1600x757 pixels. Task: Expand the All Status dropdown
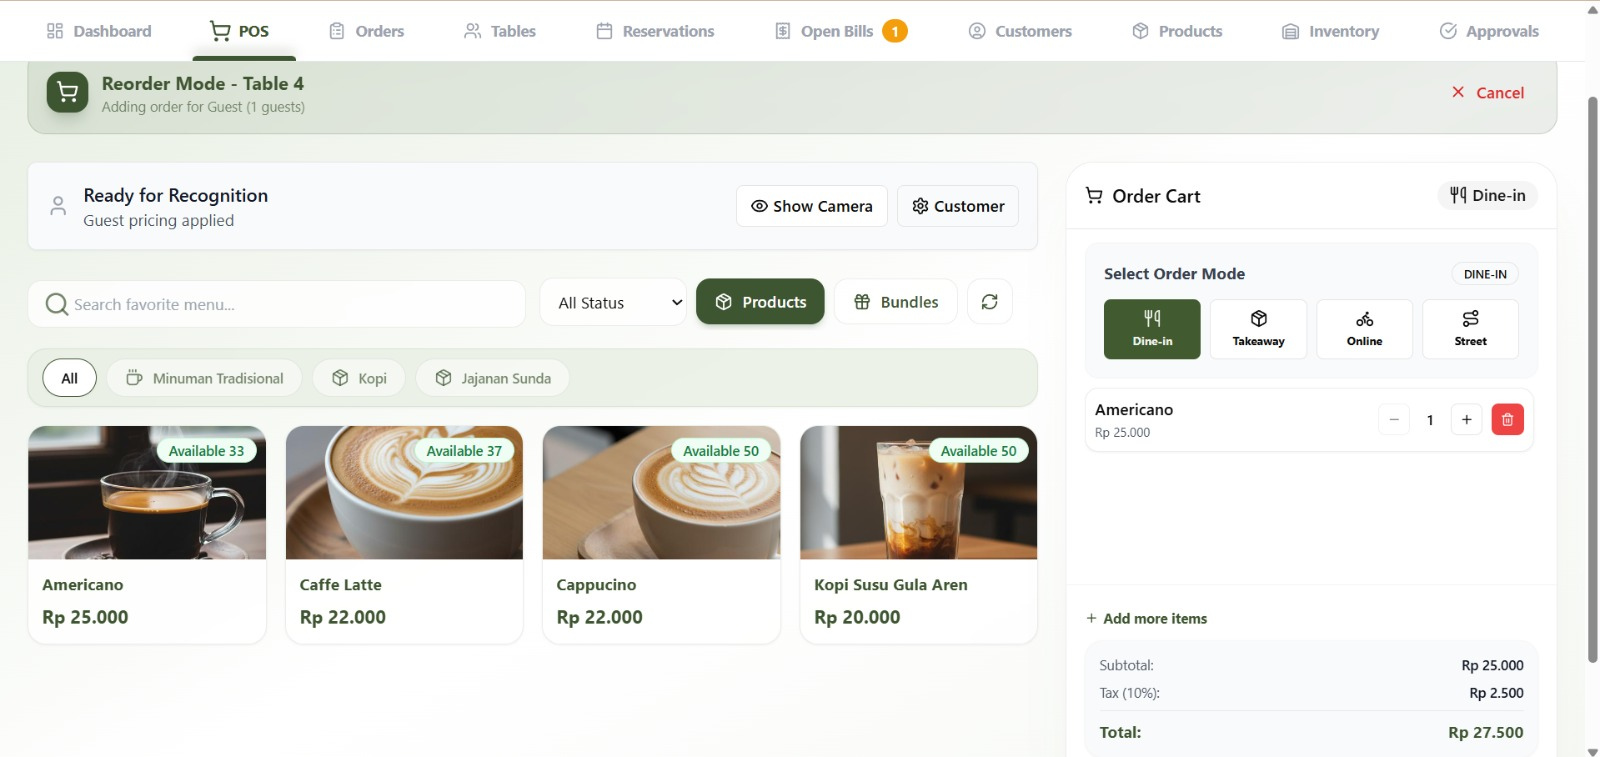(x=614, y=302)
